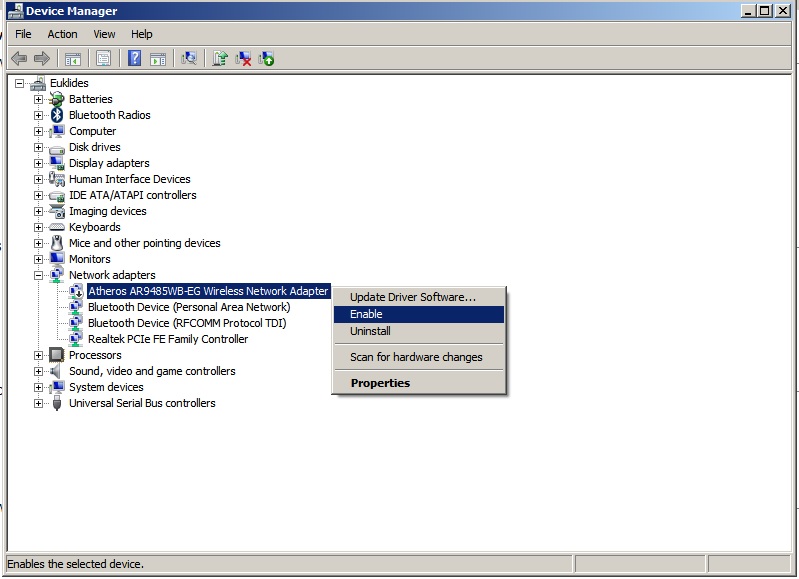799x579 pixels.
Task: Click the Forward arrow toolbar icon
Action: click(42, 59)
